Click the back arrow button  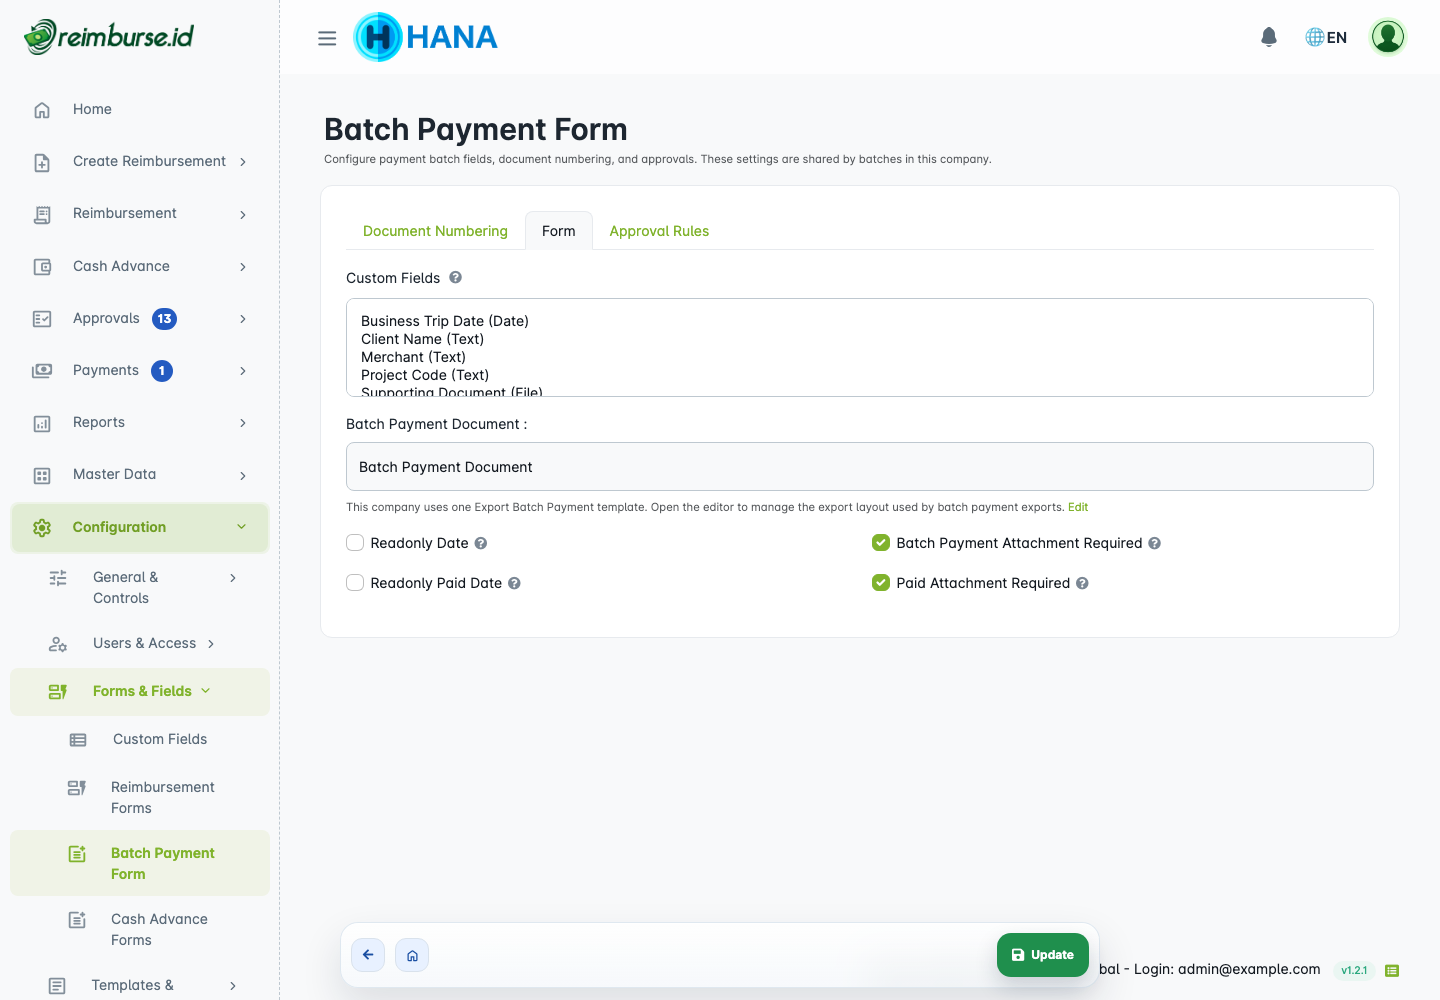368,955
